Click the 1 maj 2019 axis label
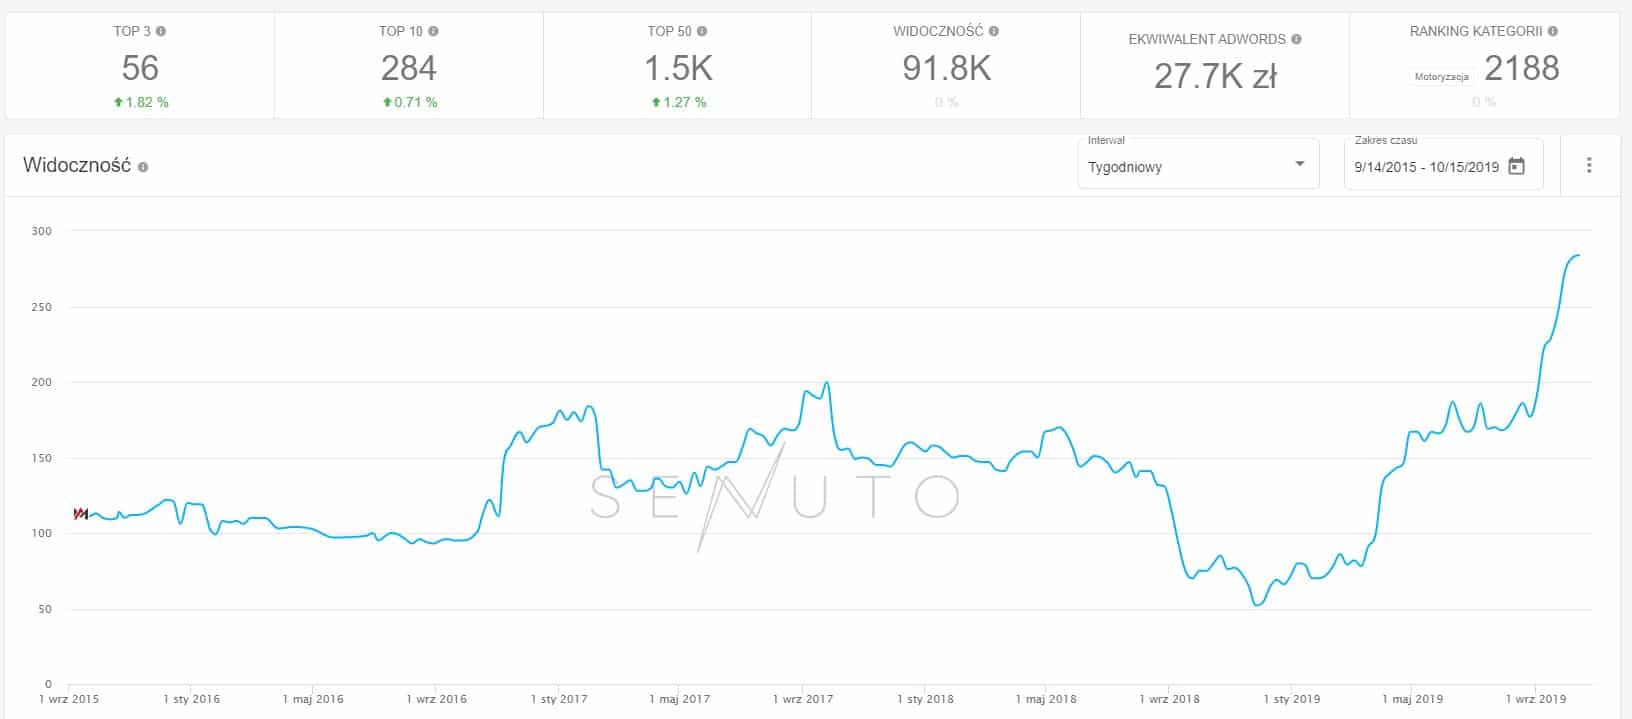1632x719 pixels. tap(1413, 699)
